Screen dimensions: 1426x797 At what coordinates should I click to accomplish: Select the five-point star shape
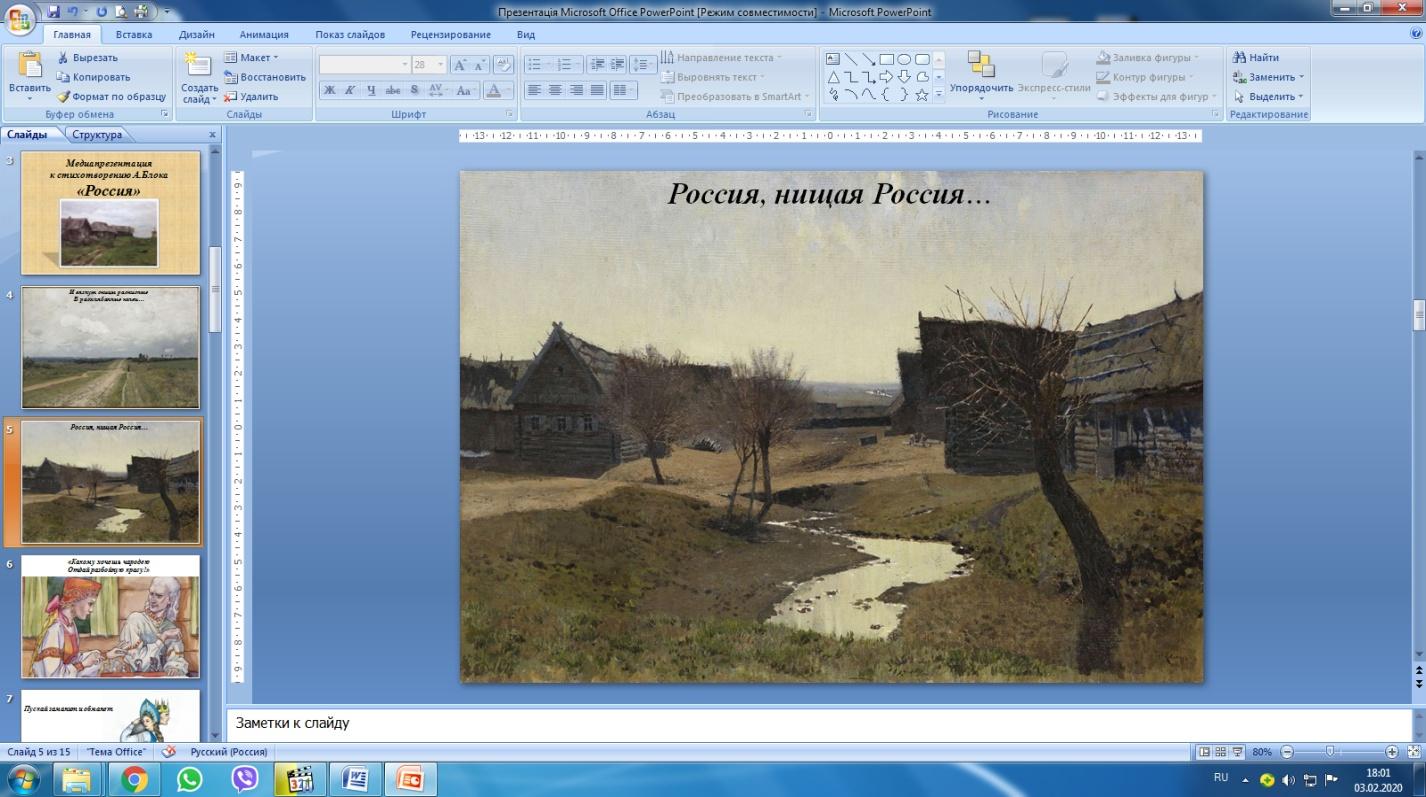[922, 95]
